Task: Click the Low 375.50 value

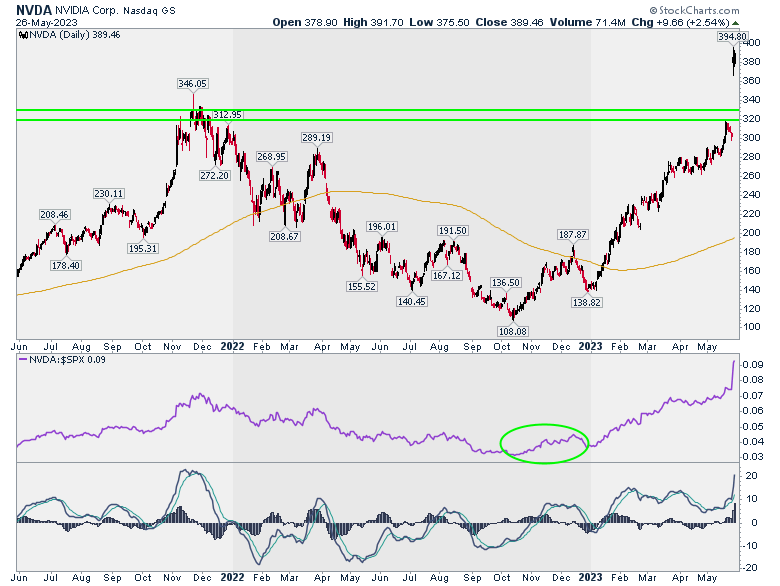Action: [x=439, y=22]
